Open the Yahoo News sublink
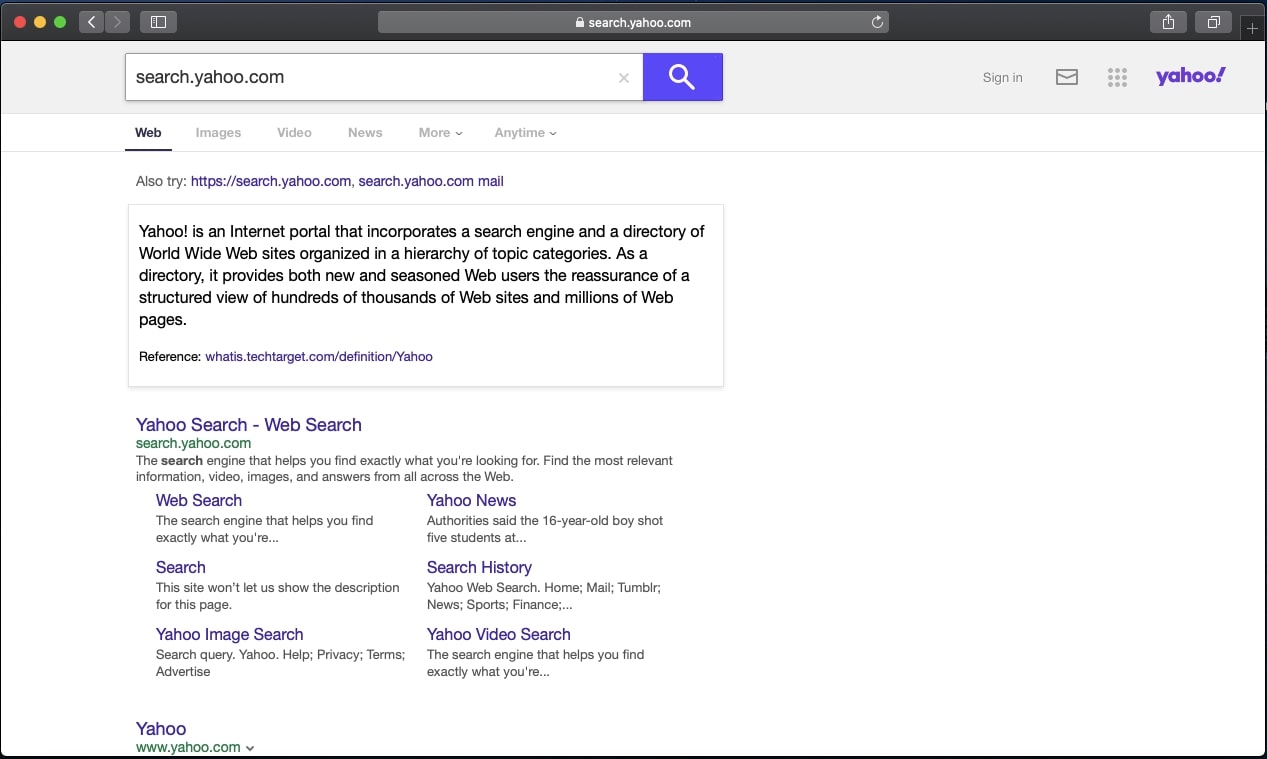1267x759 pixels. [471, 500]
